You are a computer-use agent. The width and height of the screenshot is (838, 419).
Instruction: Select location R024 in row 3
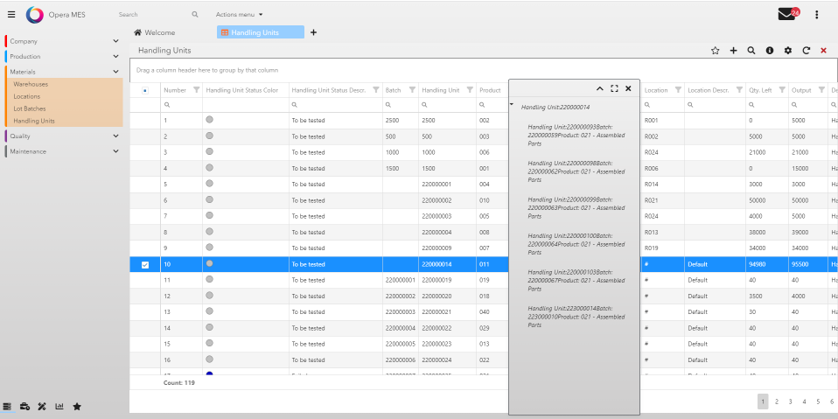663,152
